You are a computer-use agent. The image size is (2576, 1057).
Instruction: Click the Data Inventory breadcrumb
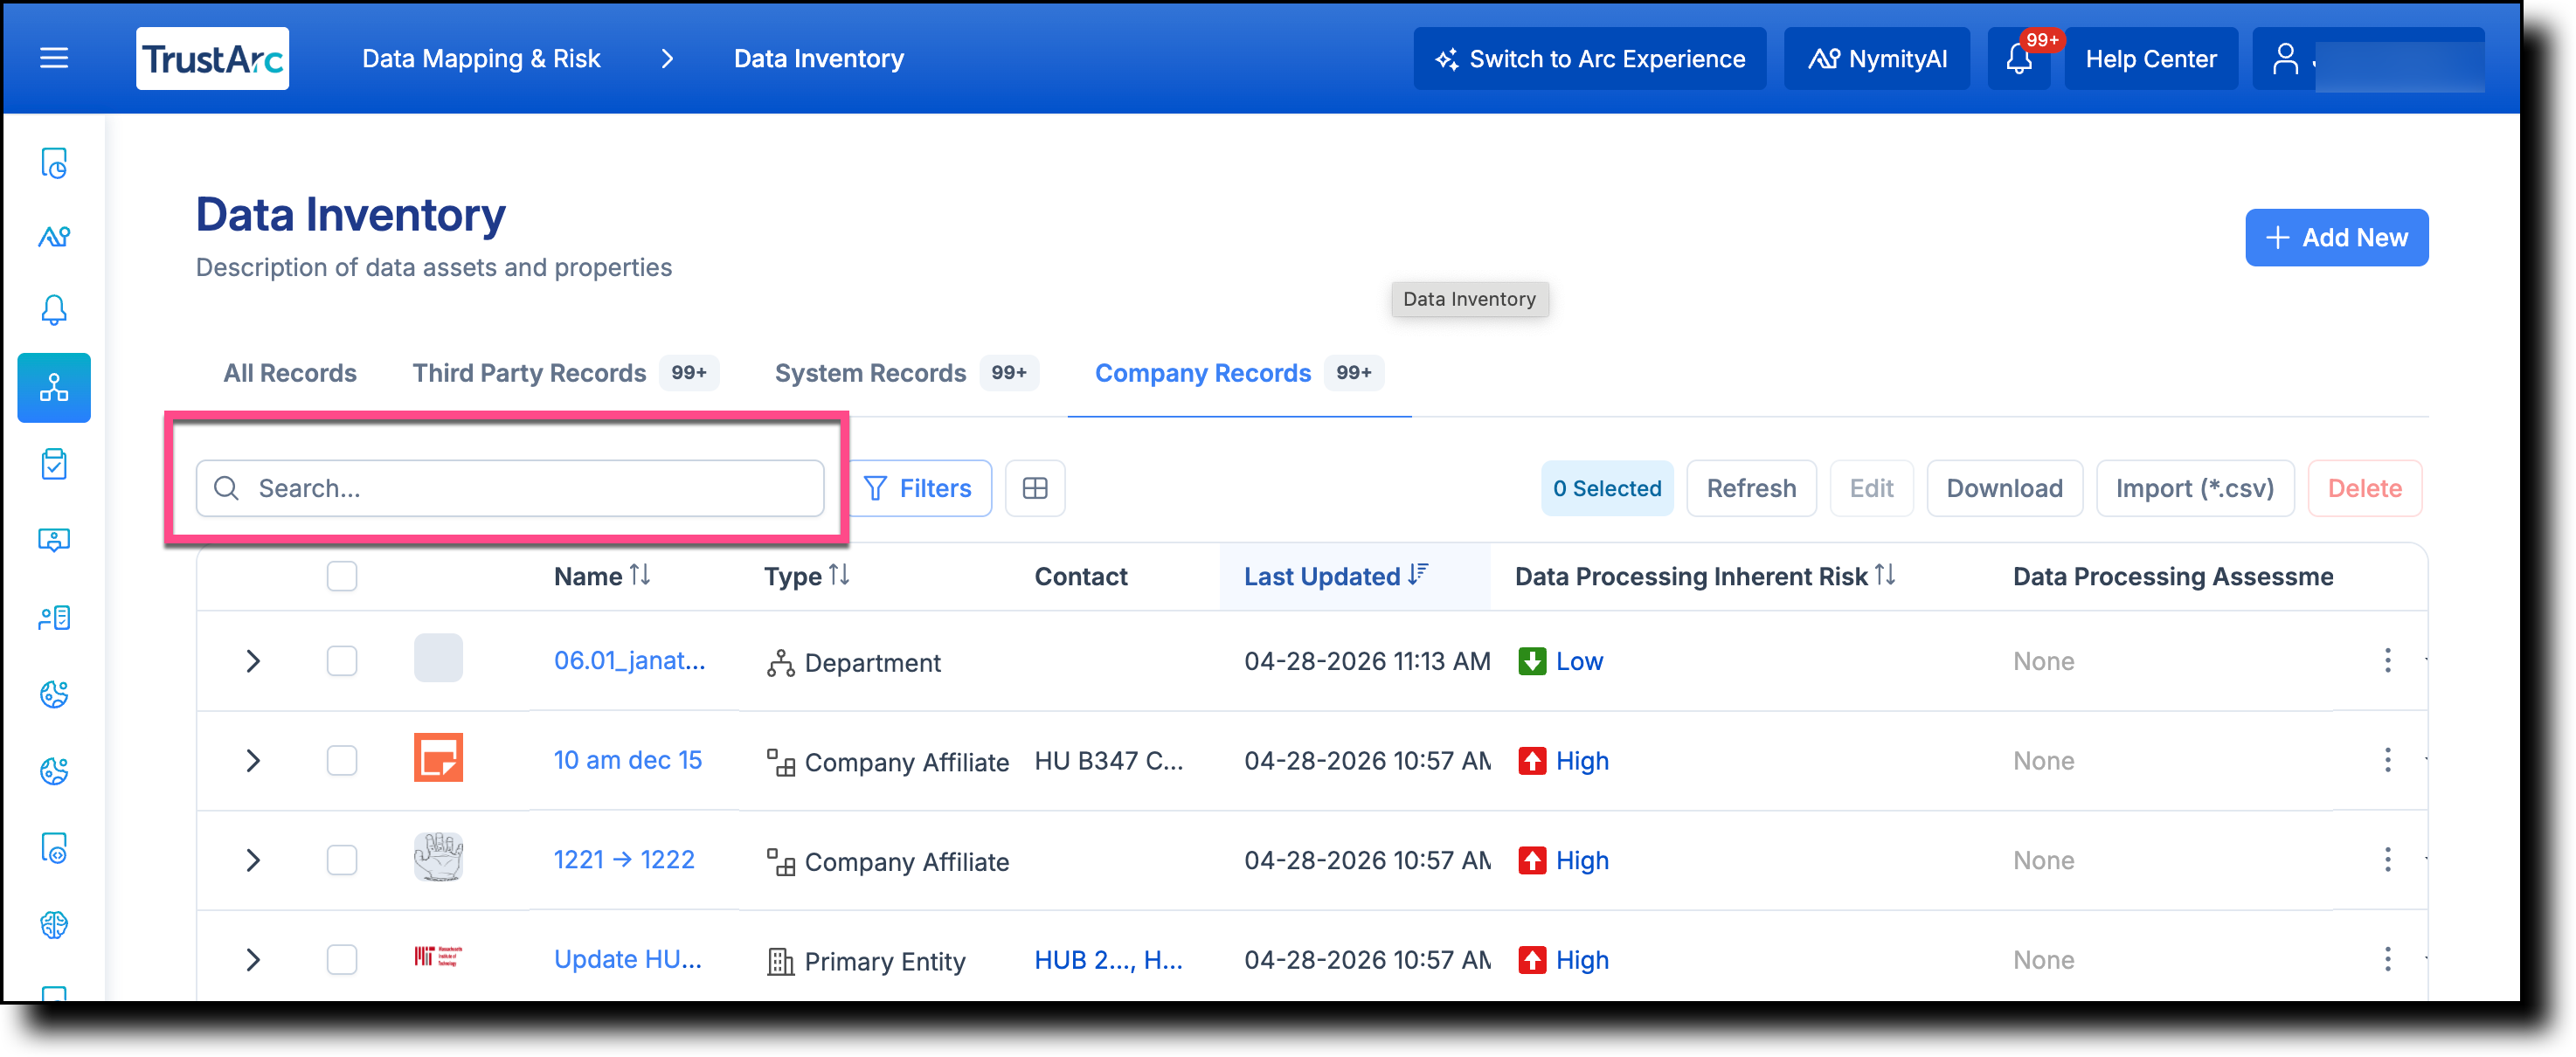coord(819,58)
